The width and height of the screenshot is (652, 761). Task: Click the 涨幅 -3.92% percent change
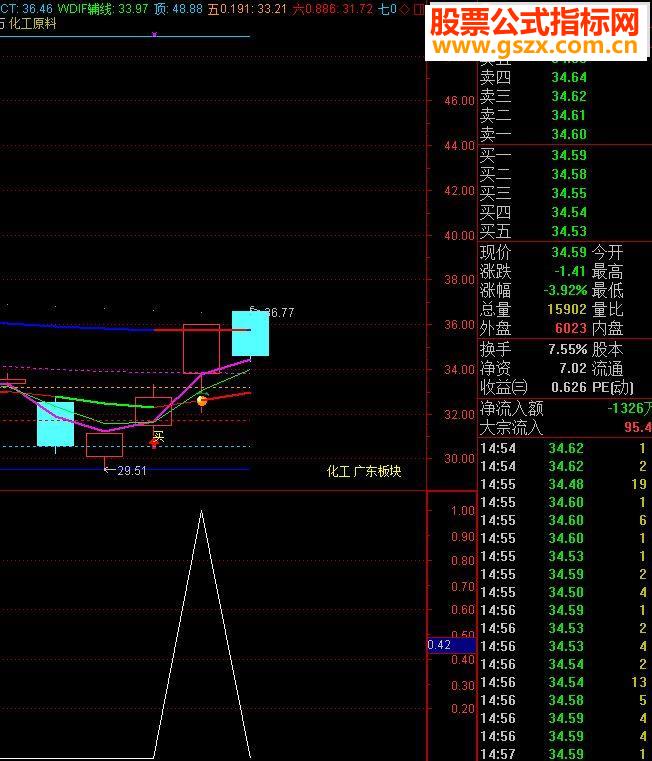566,291
